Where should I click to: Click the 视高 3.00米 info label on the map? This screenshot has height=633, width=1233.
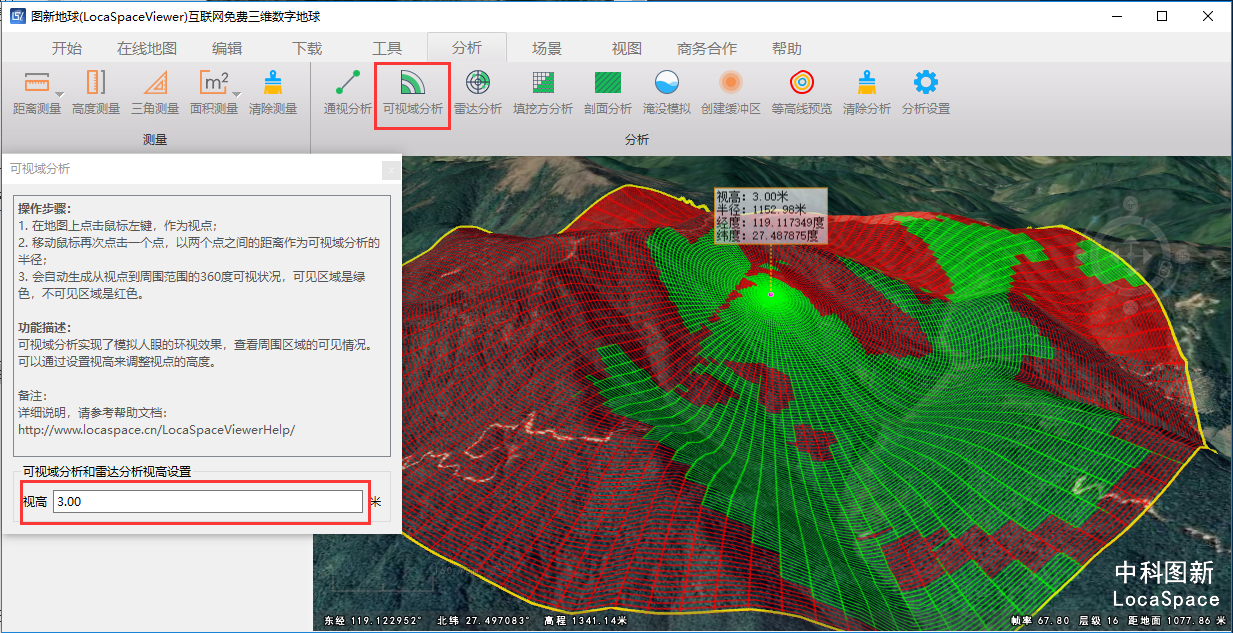tap(770, 216)
